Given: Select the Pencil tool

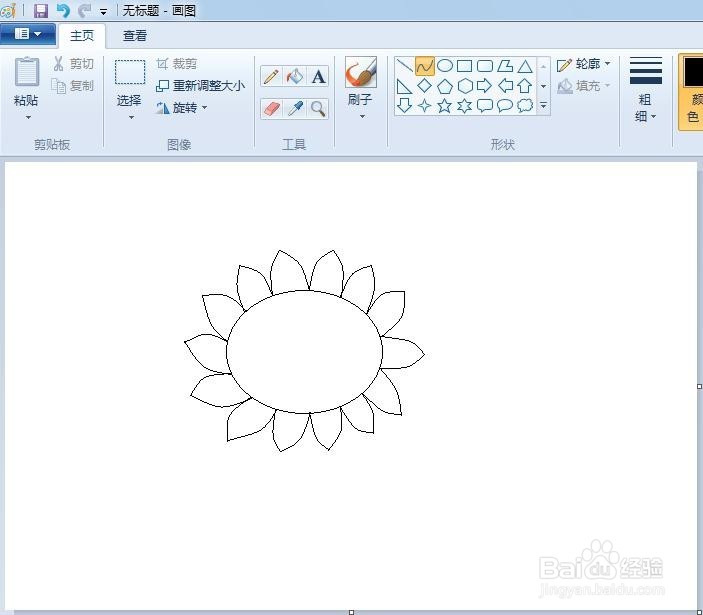Looking at the screenshot, I should tap(271, 76).
